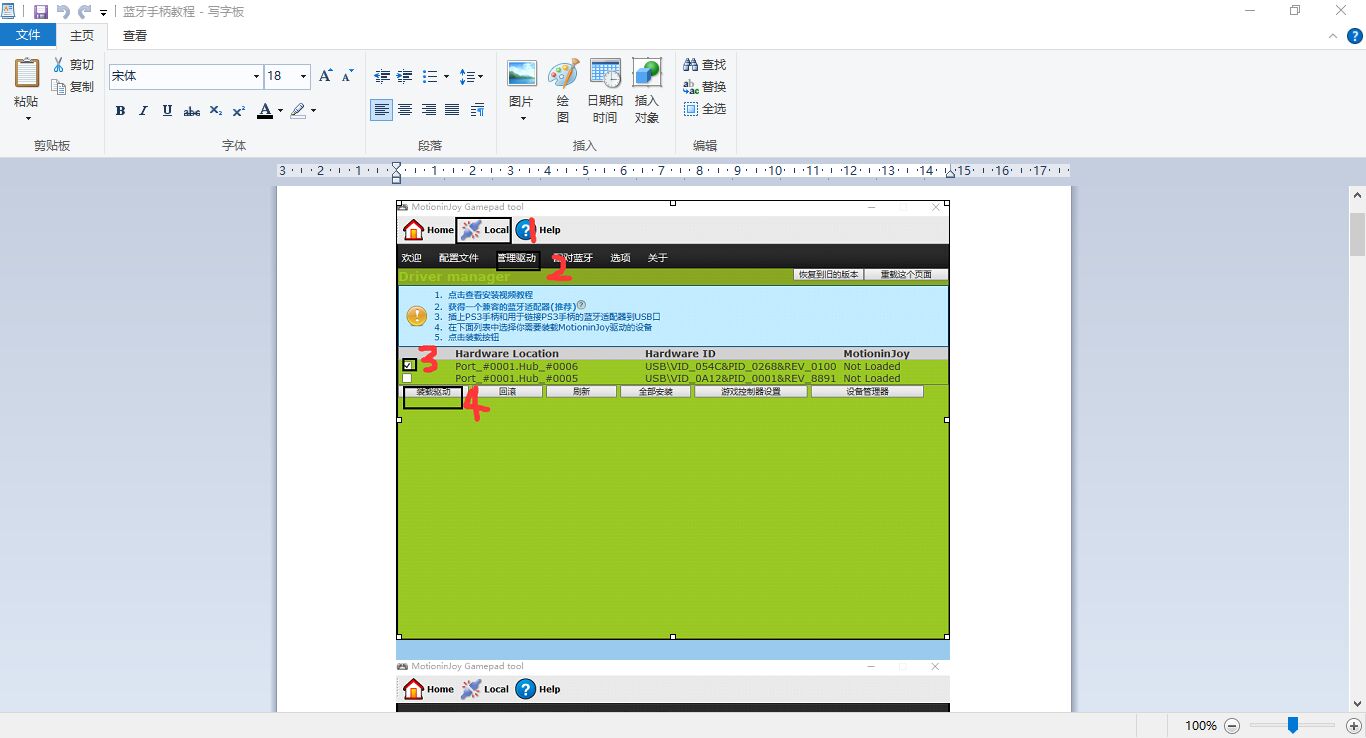The width and height of the screenshot is (1366, 738).
Task: Click the WordPad app icon in the title bar
Action: [x=8, y=12]
